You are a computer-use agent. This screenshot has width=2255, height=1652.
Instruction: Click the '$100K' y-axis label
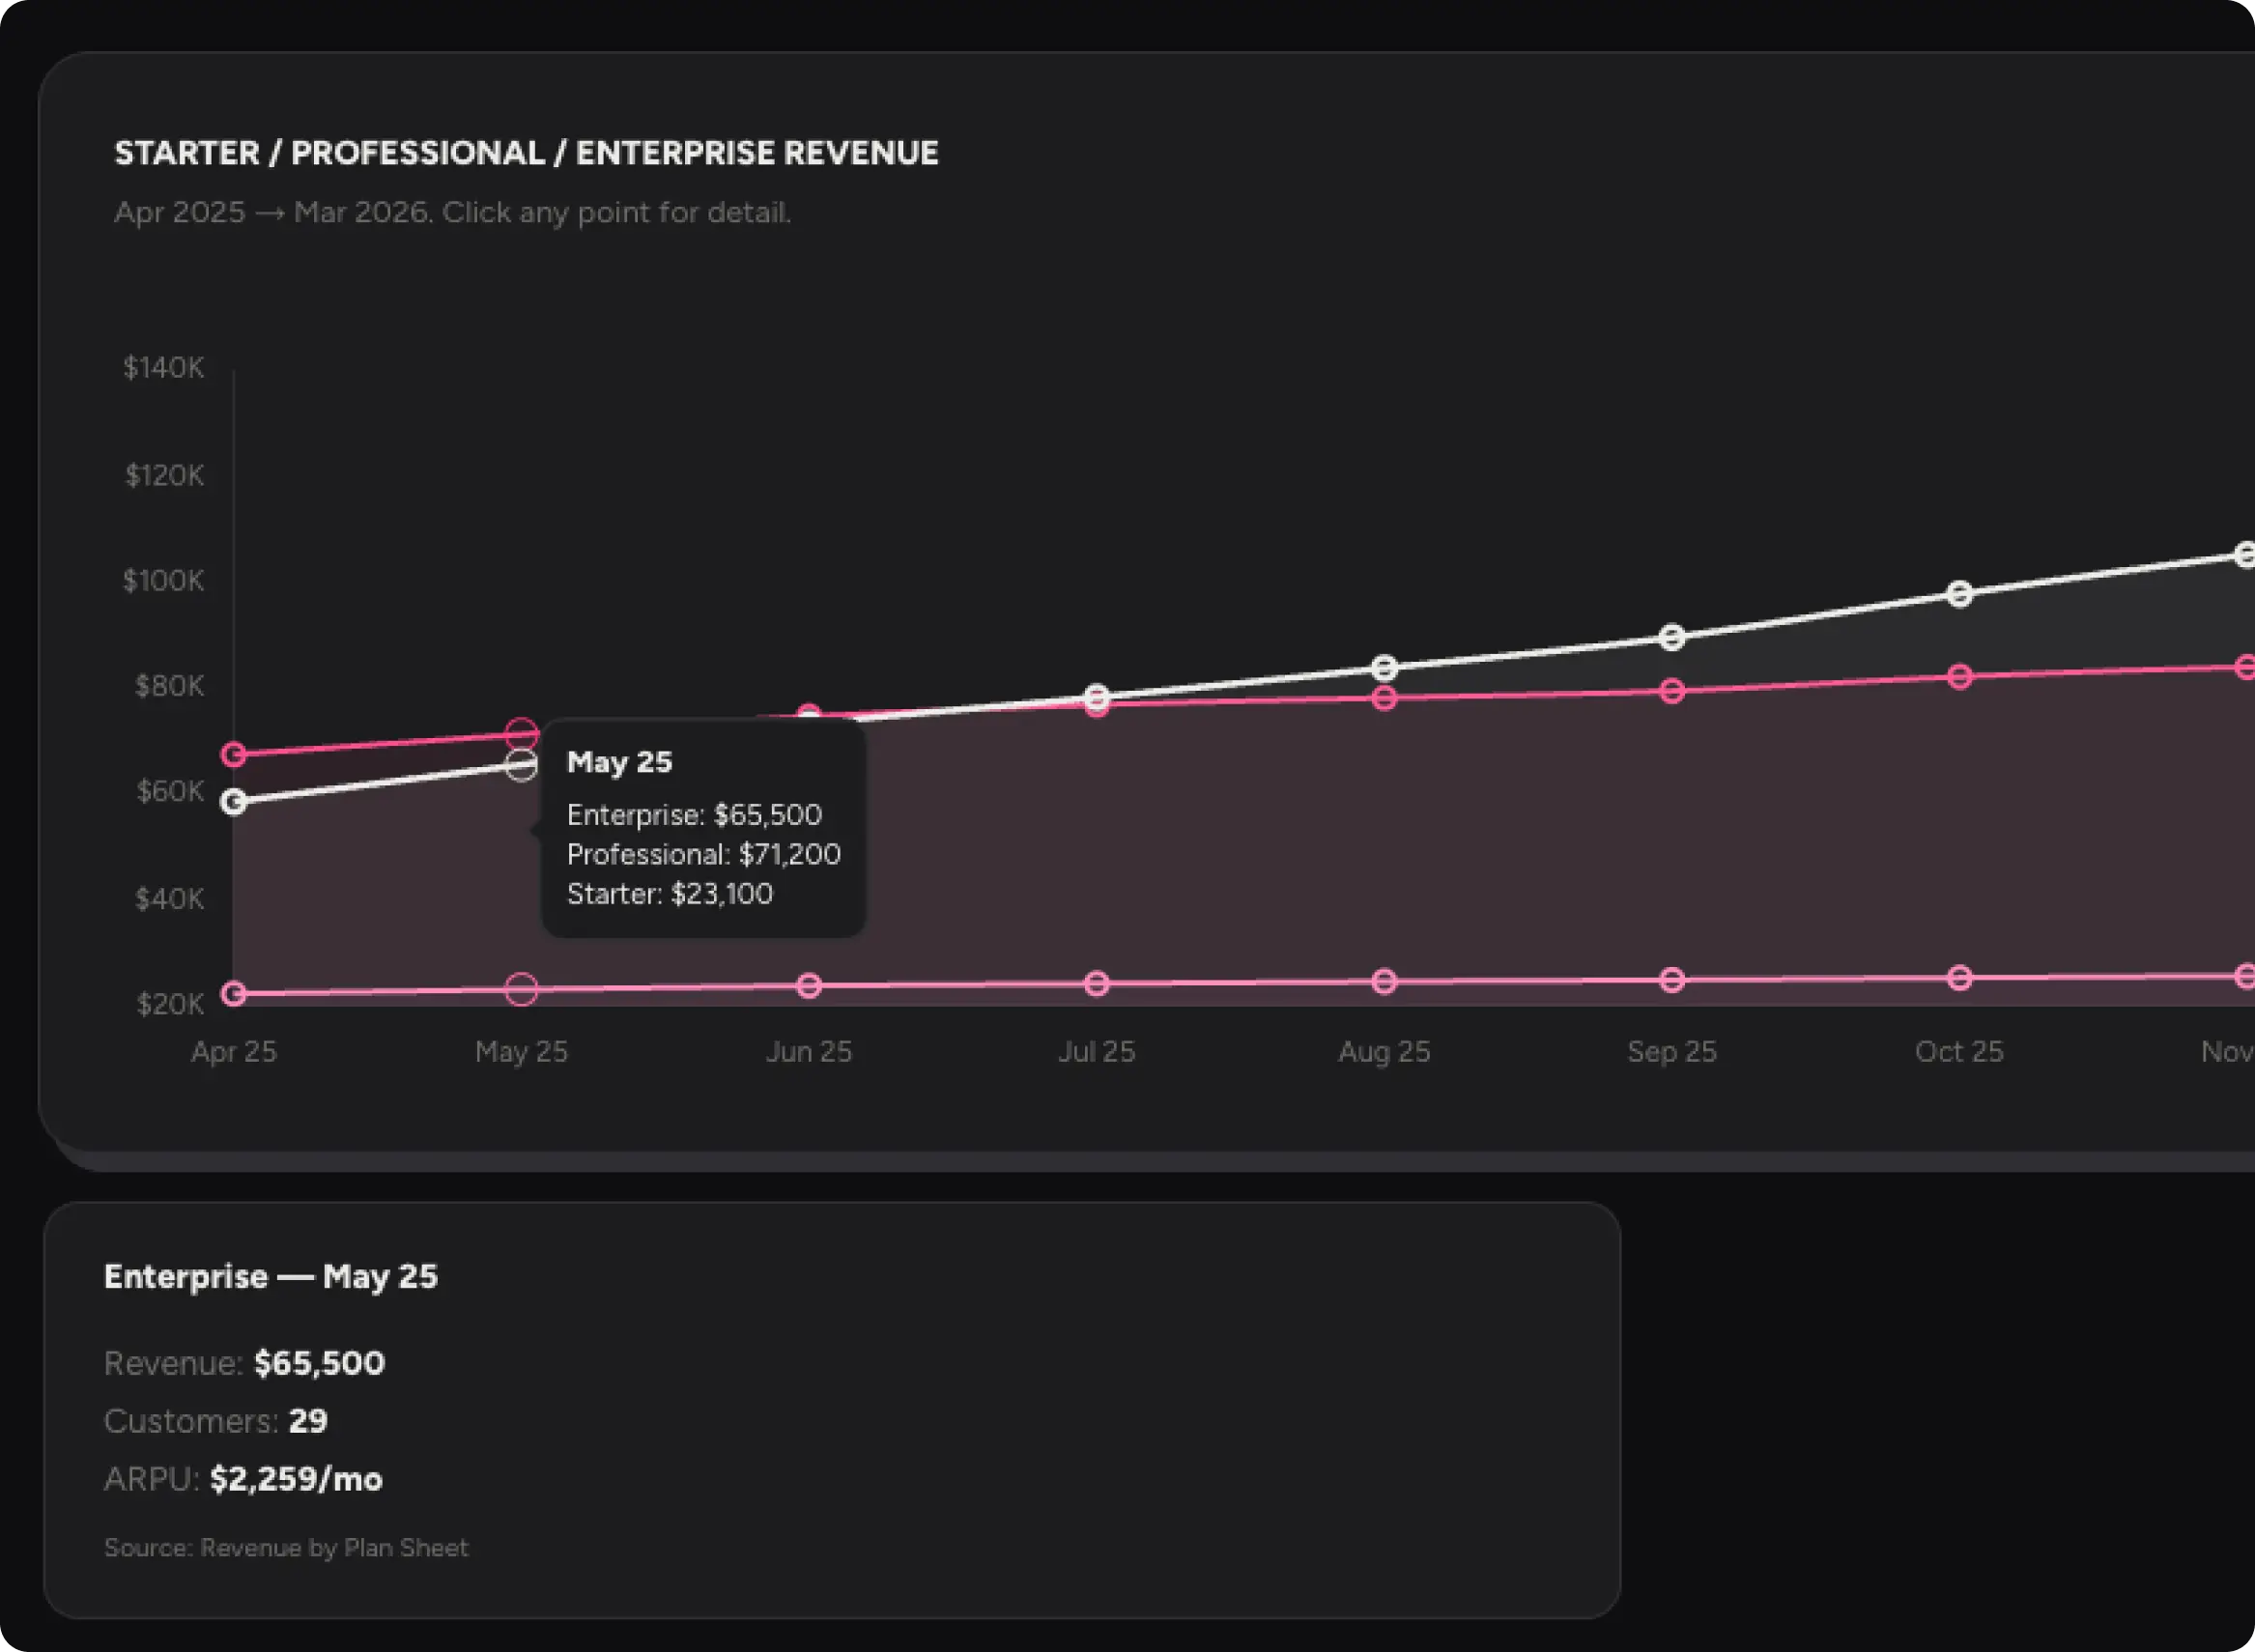click(164, 580)
